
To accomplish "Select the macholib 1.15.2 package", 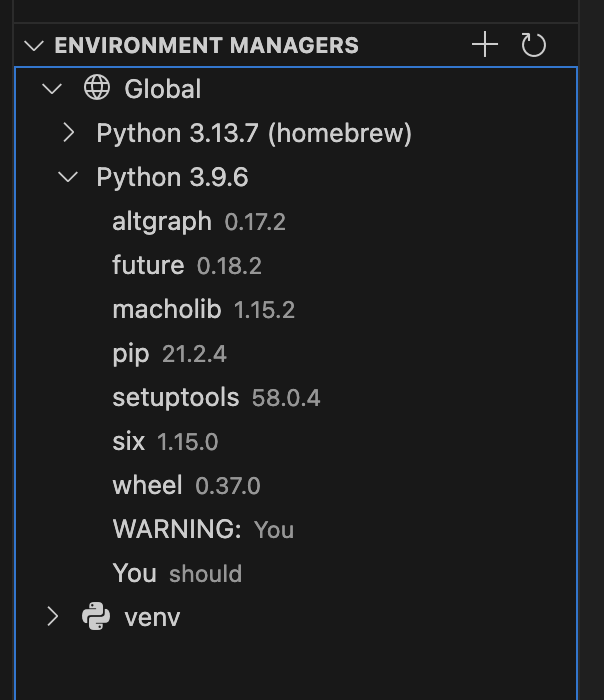I will pos(296,309).
